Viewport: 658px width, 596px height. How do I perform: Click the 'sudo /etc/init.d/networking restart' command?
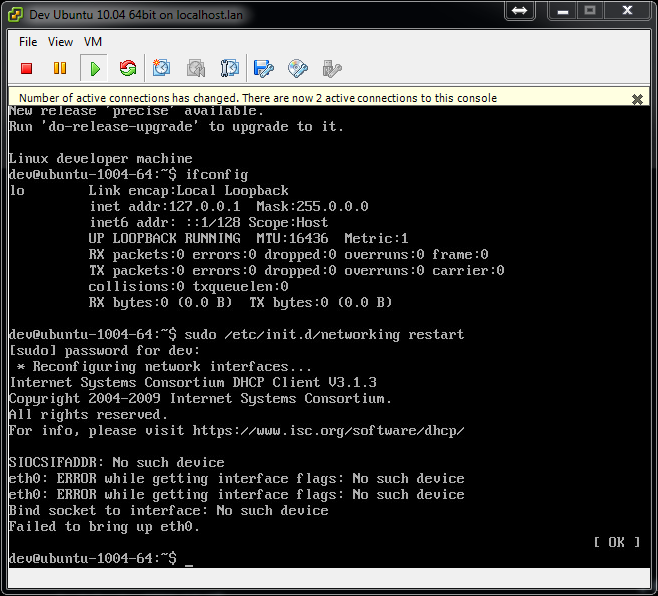324,335
